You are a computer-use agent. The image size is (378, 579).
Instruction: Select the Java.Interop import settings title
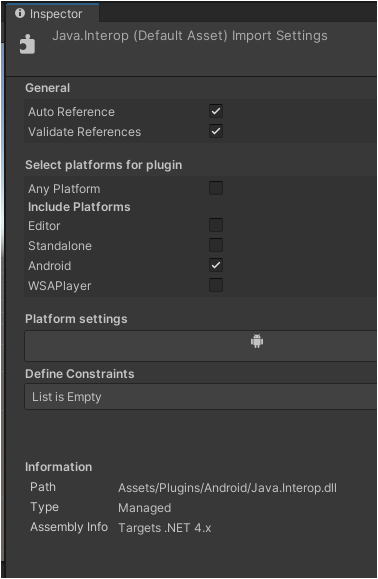[x=190, y=36]
